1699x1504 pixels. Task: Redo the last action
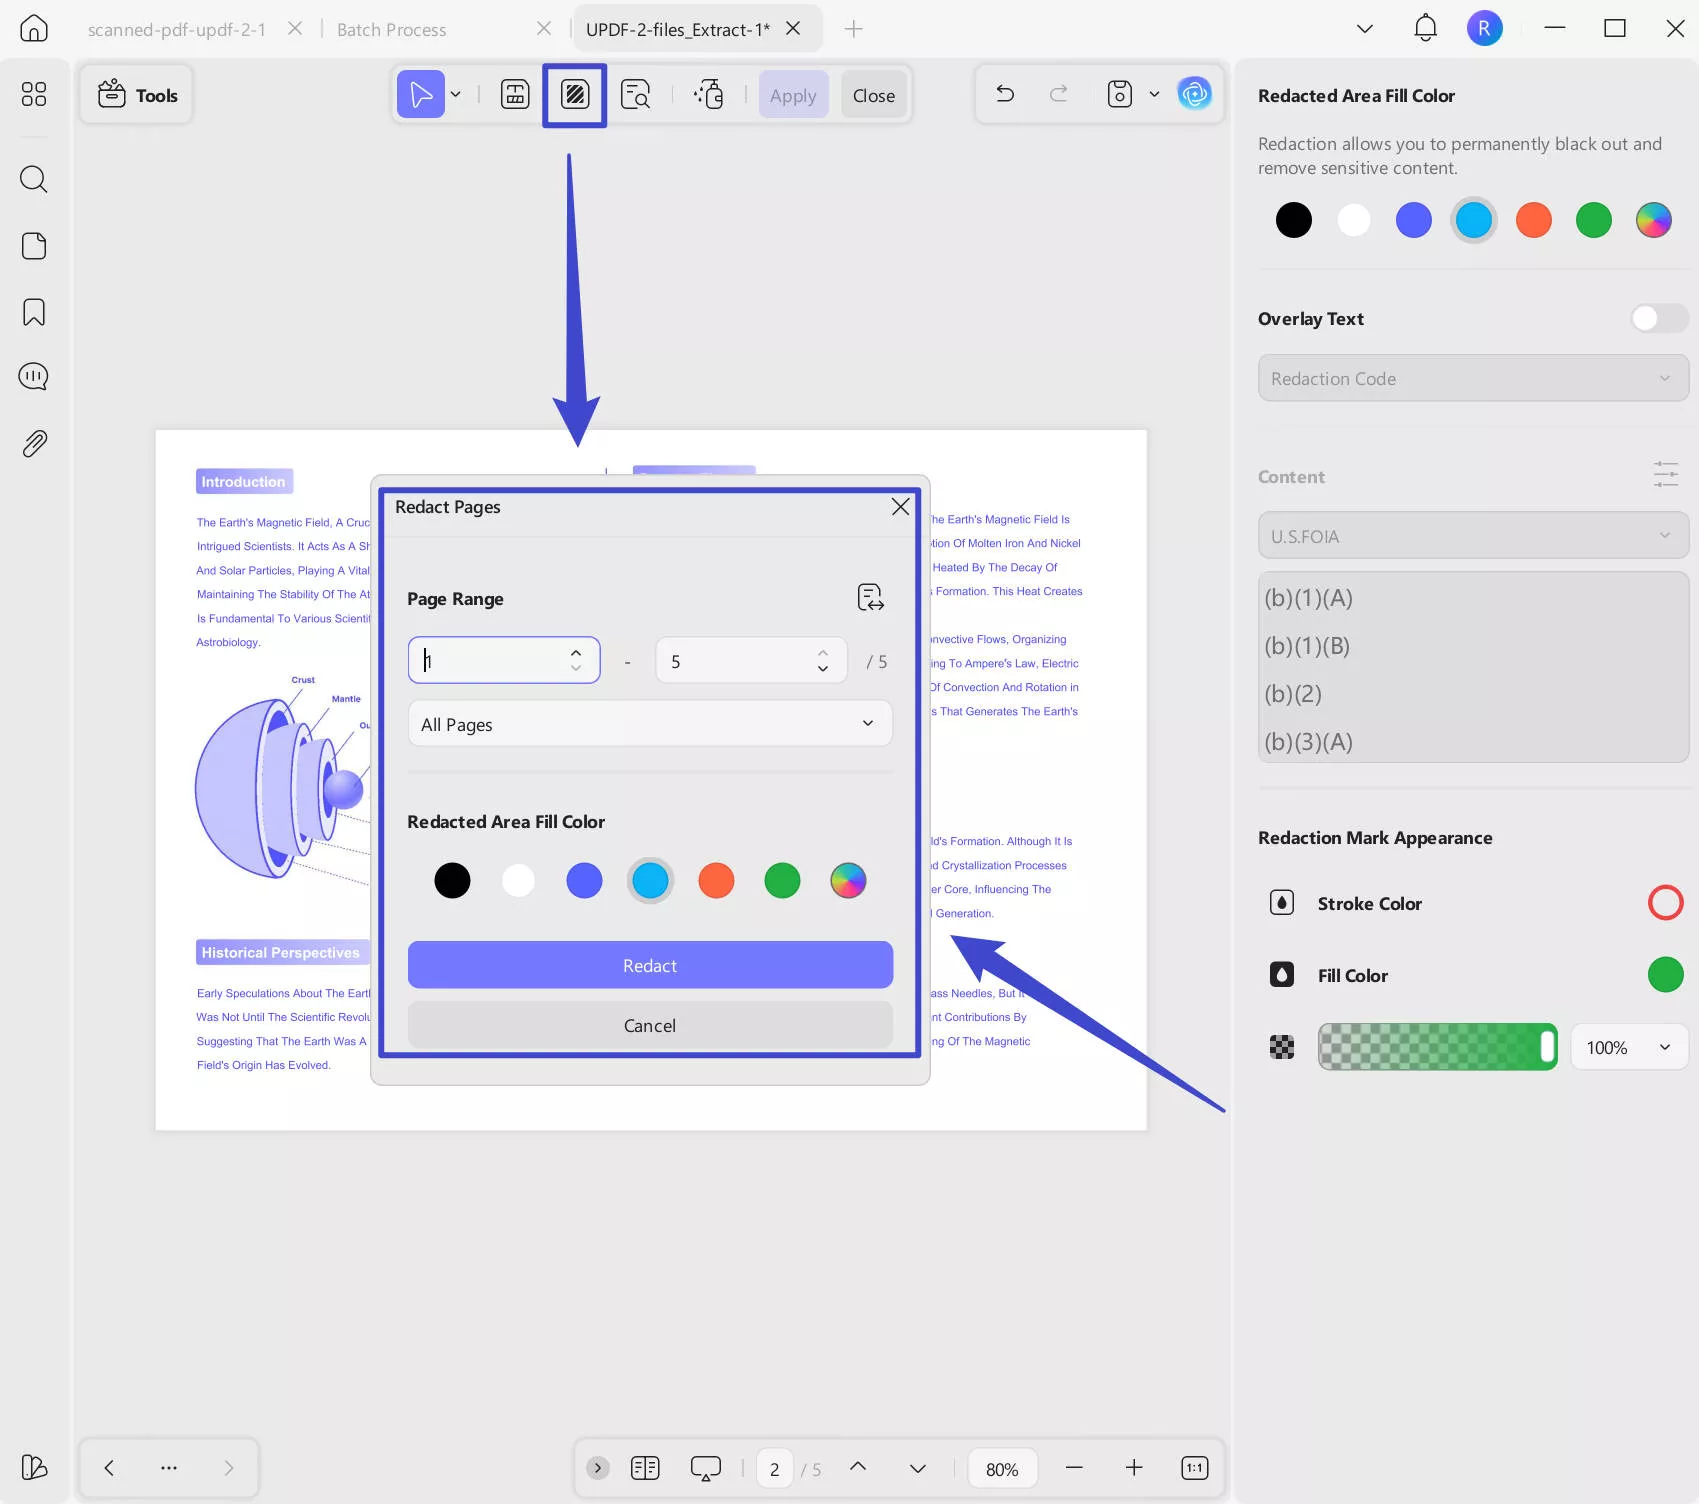[x=1059, y=94]
